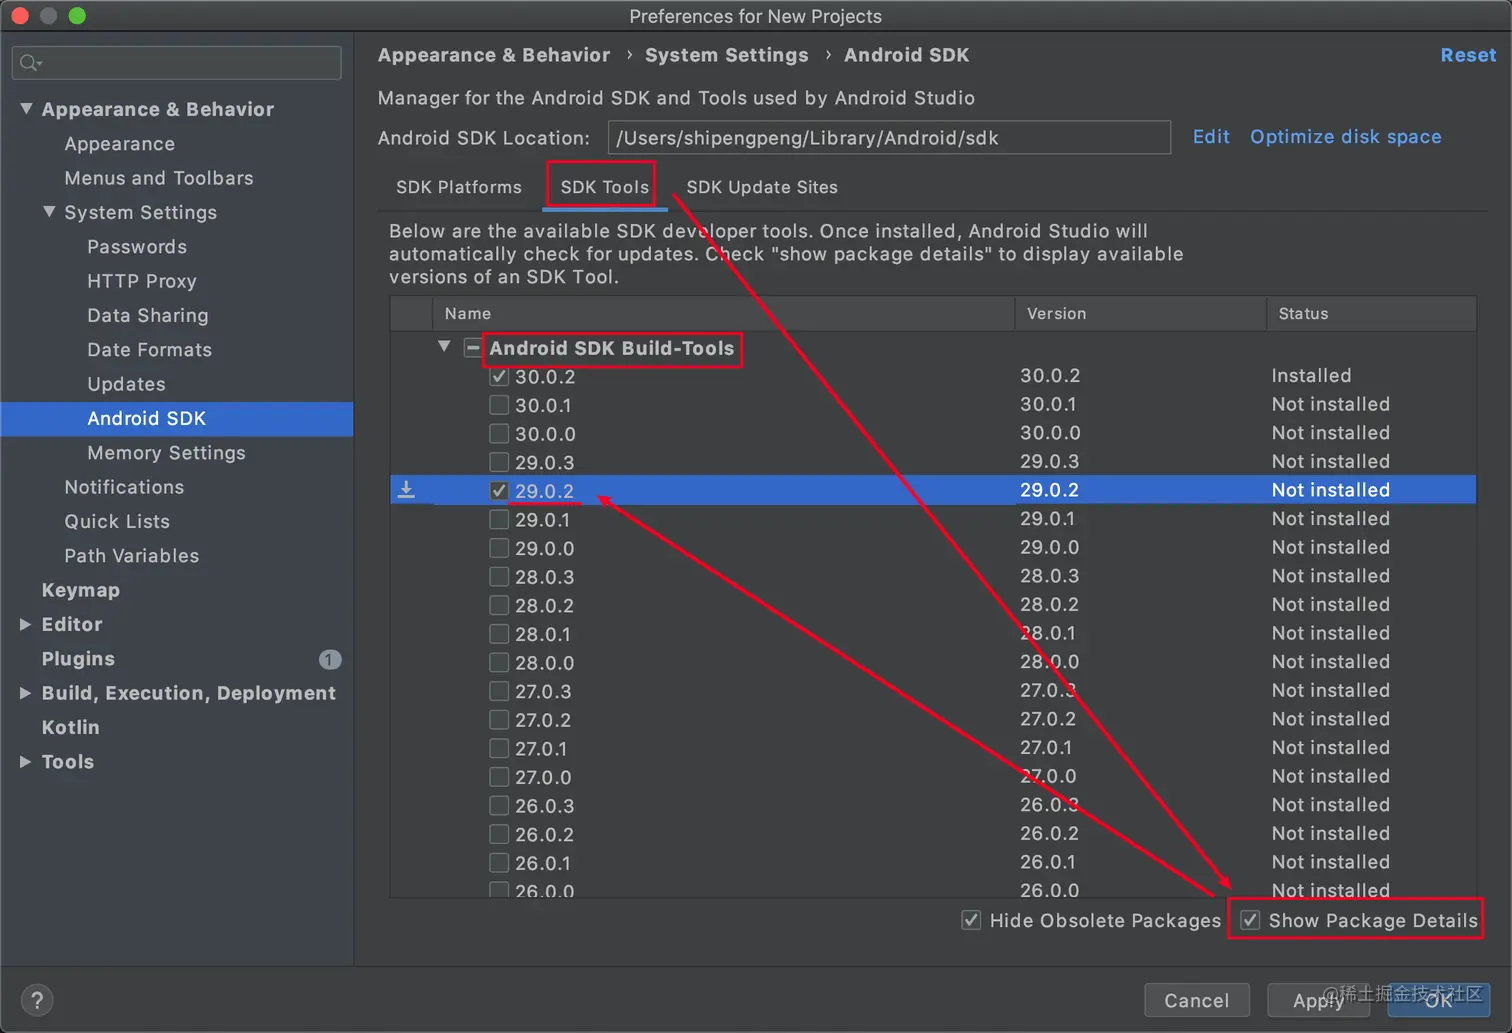Expand Build, Execution, Deployment section
This screenshot has width=1512, height=1033.
click(26, 693)
